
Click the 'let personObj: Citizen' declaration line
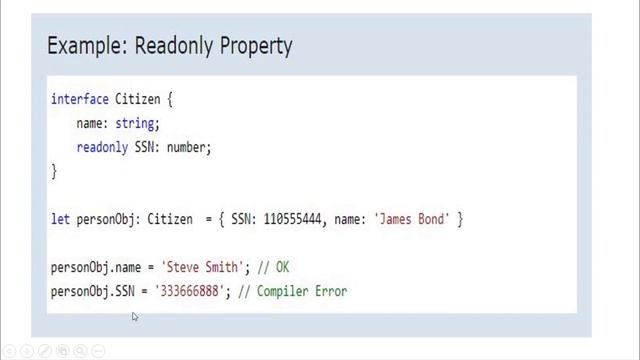pos(257,219)
